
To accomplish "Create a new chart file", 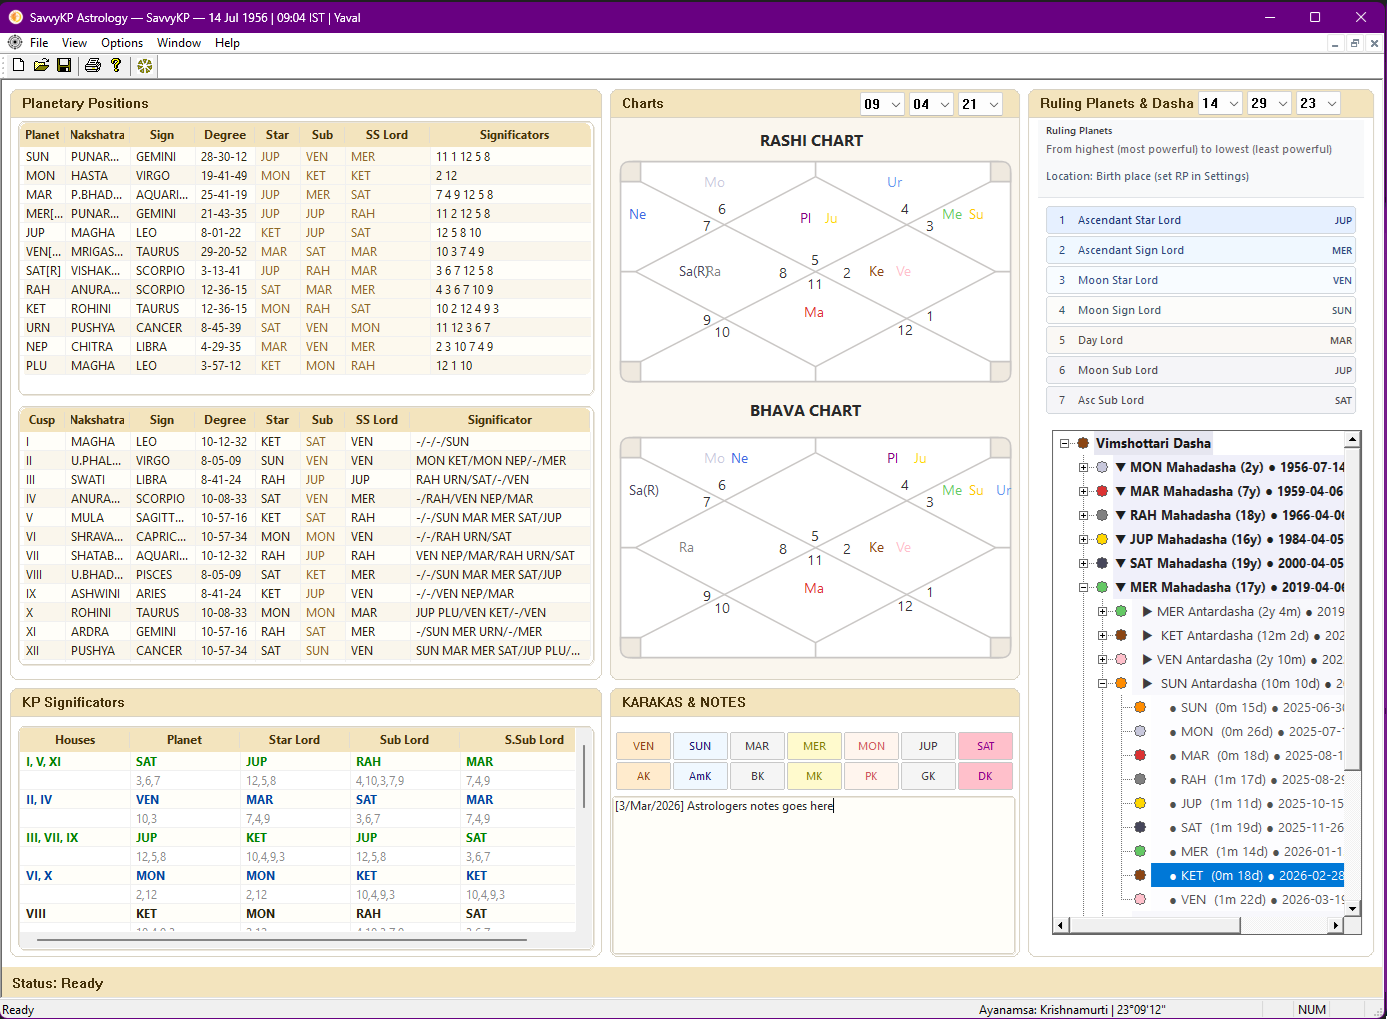I will 18,65.
